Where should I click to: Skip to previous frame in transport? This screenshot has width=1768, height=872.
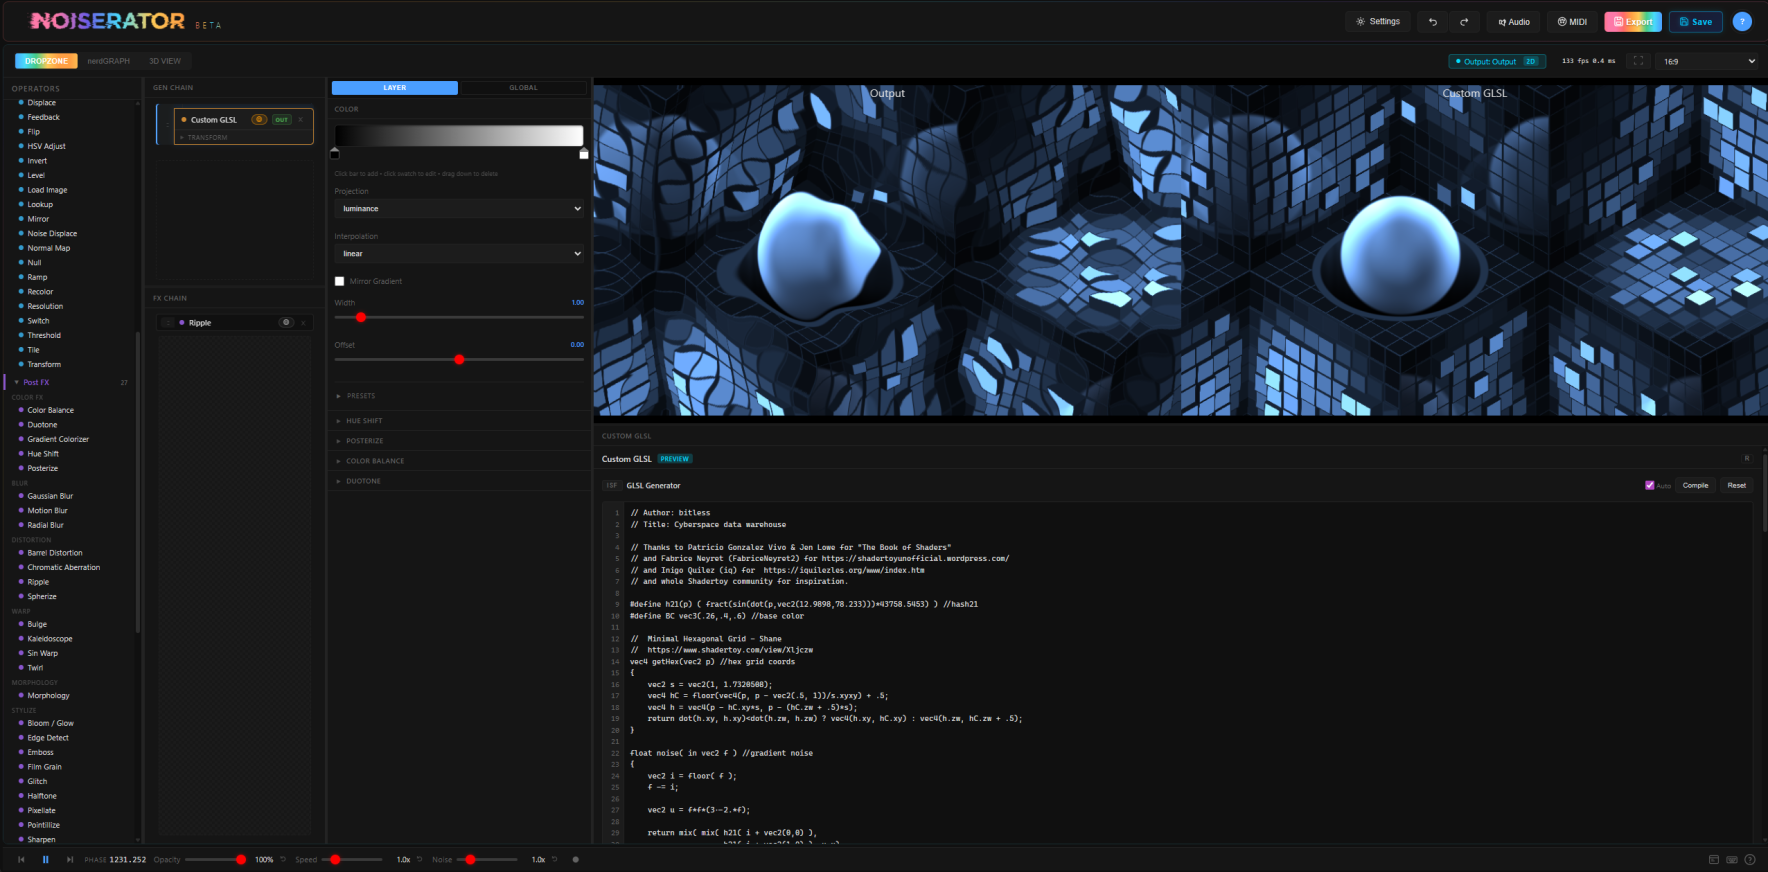21,859
